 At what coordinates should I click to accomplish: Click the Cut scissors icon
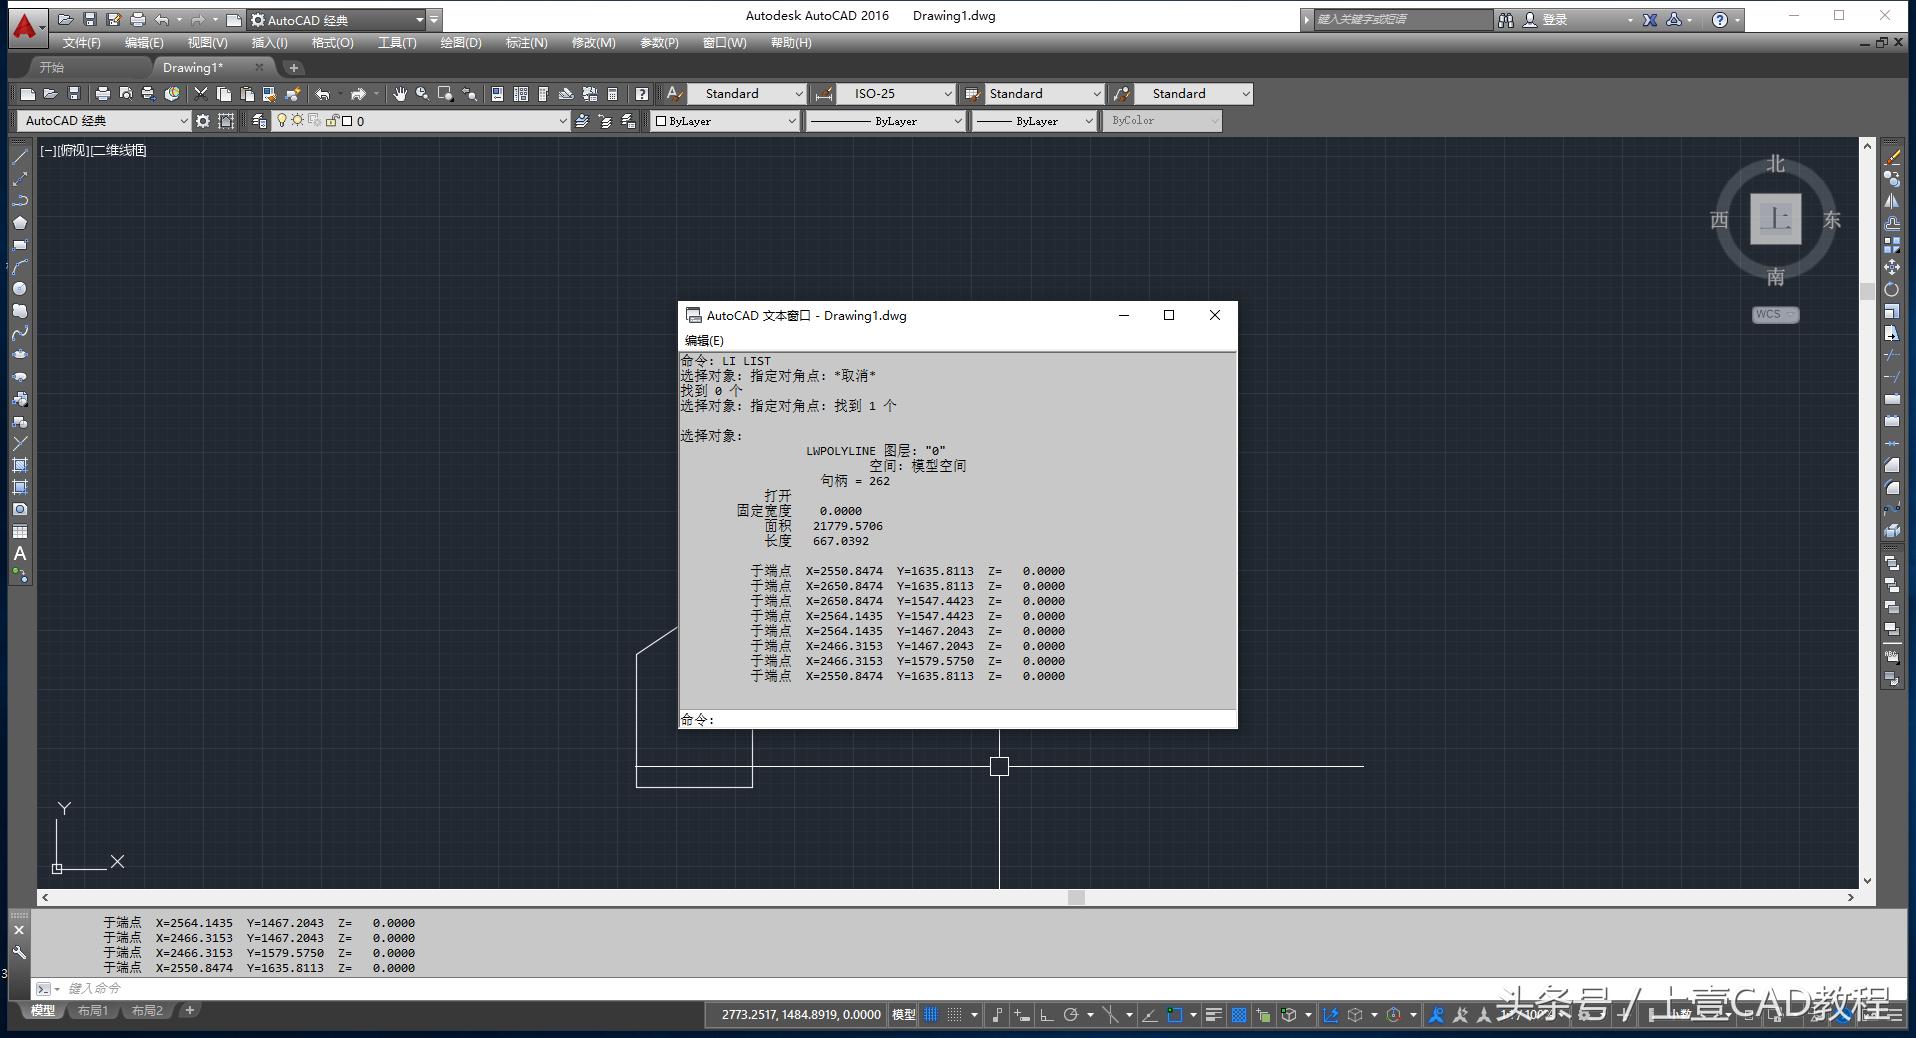(x=201, y=94)
